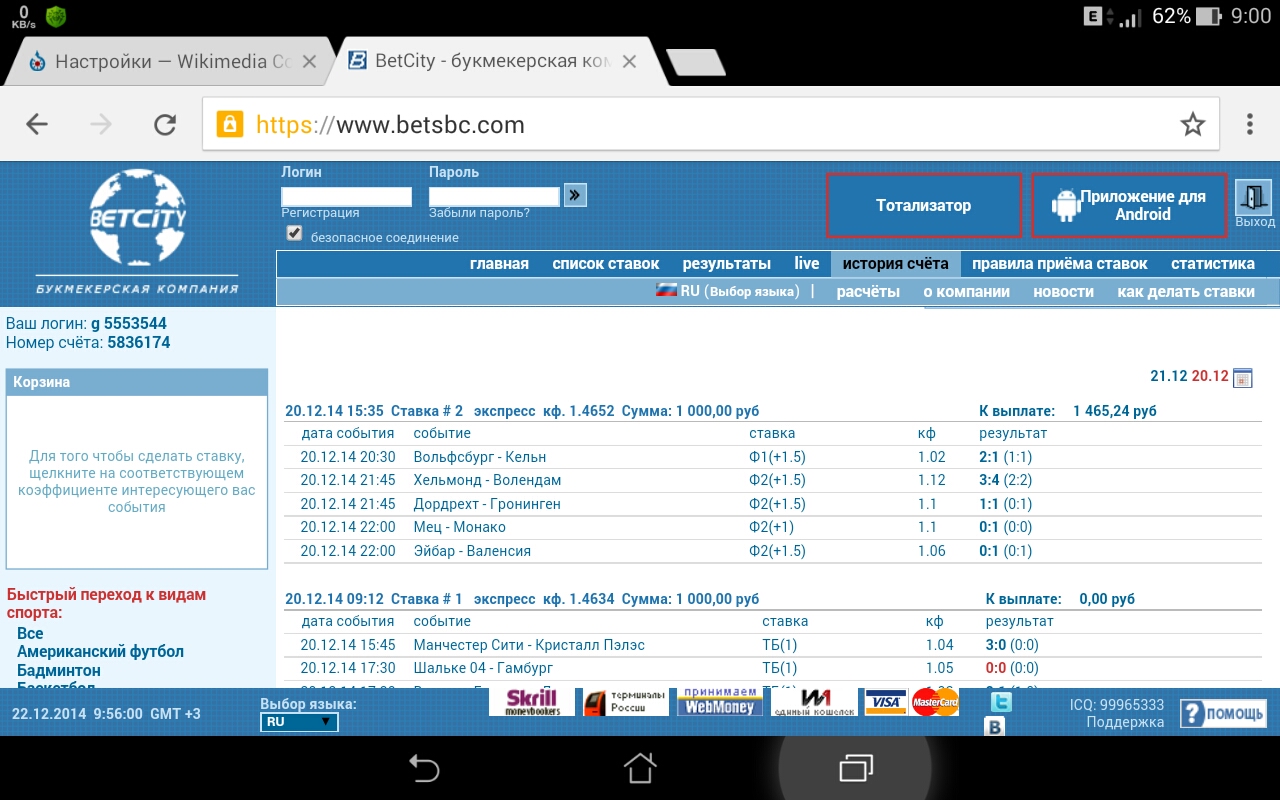Open Забыли пароль link
The width and height of the screenshot is (1280, 800).
479,213
